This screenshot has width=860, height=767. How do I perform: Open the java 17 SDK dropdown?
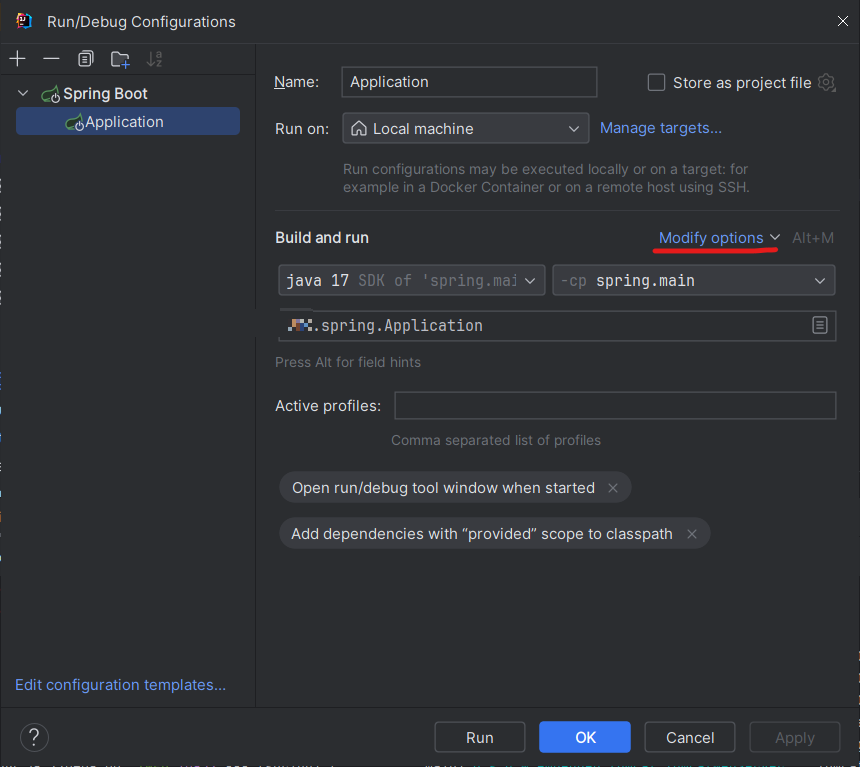(411, 280)
